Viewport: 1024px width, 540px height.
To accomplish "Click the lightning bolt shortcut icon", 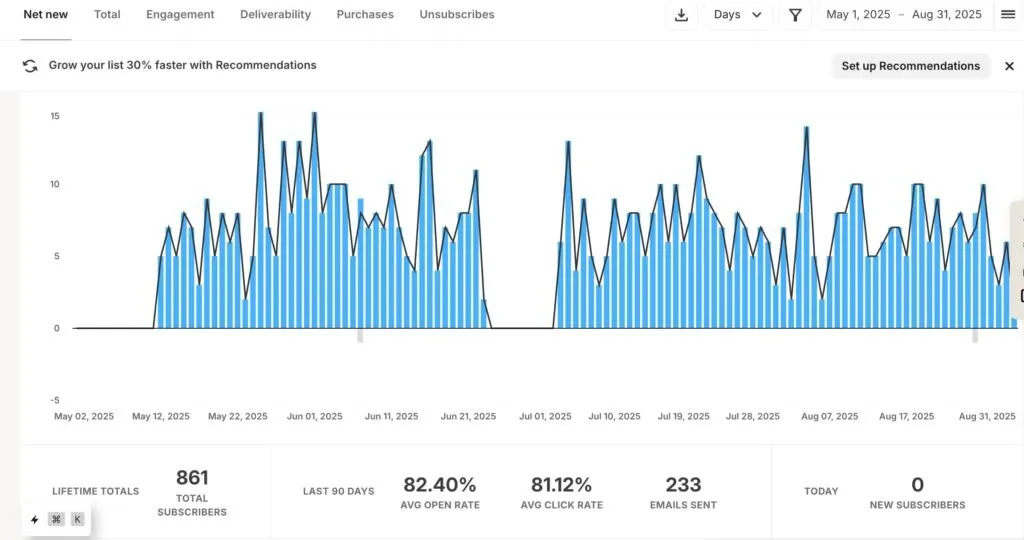I will click(35, 519).
